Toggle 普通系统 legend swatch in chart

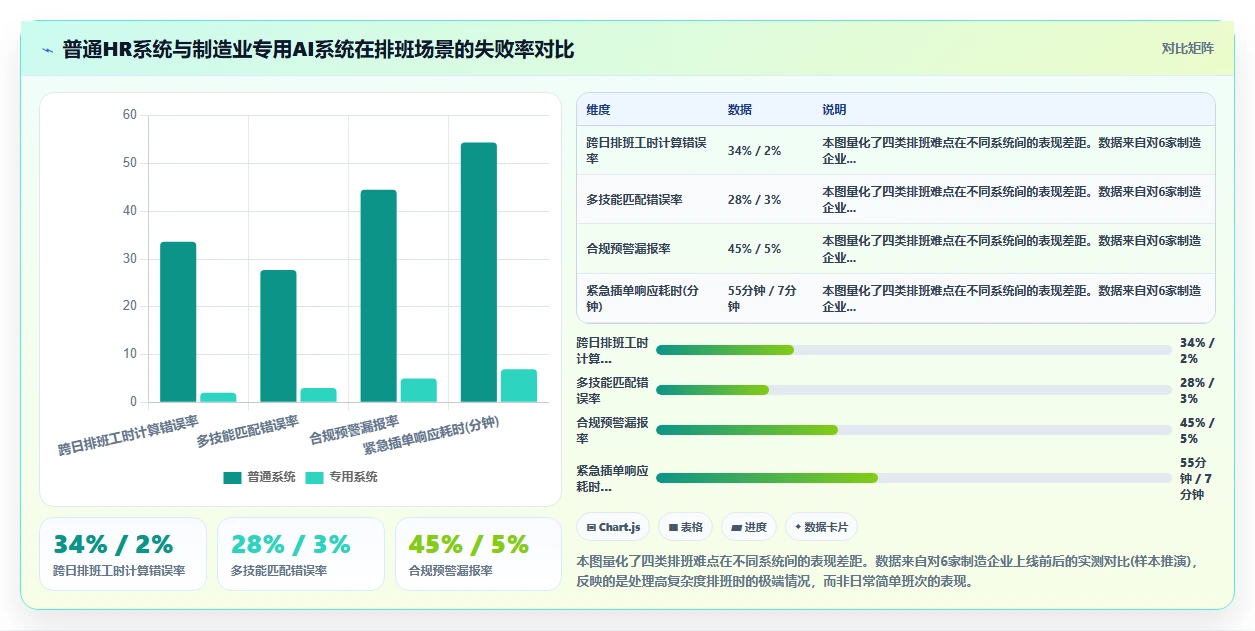click(232, 477)
